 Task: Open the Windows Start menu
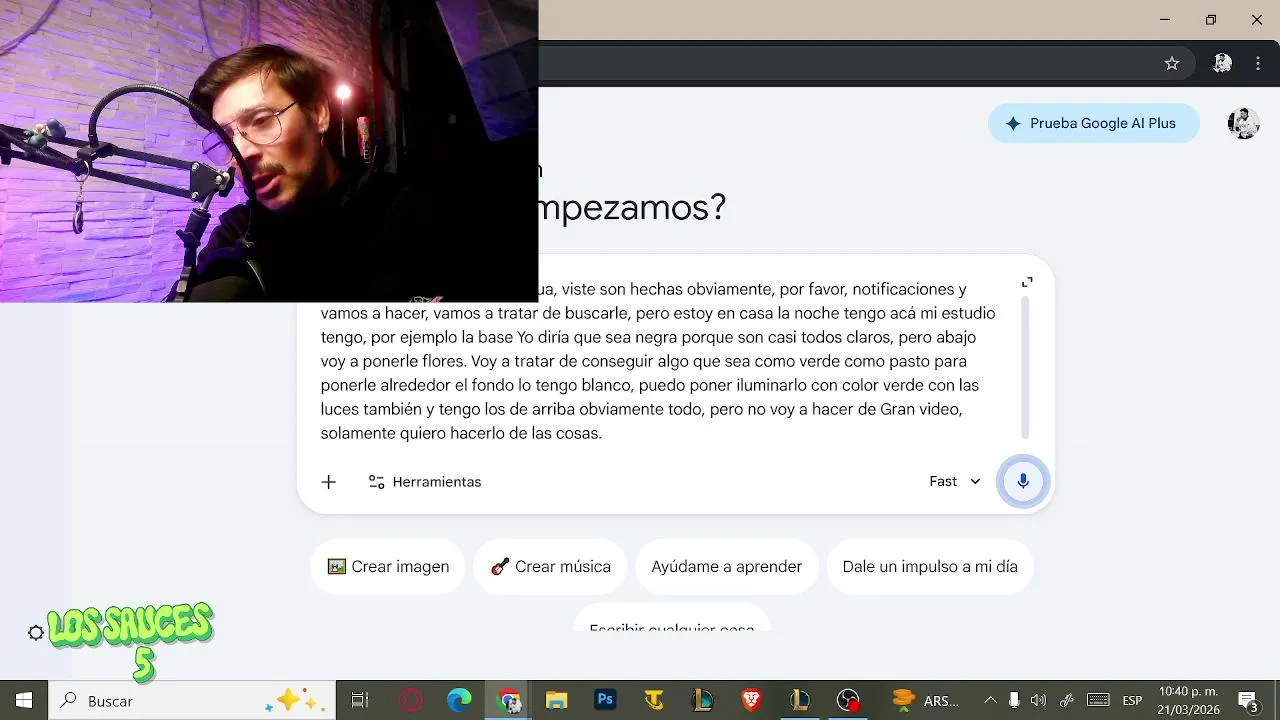tap(24, 701)
